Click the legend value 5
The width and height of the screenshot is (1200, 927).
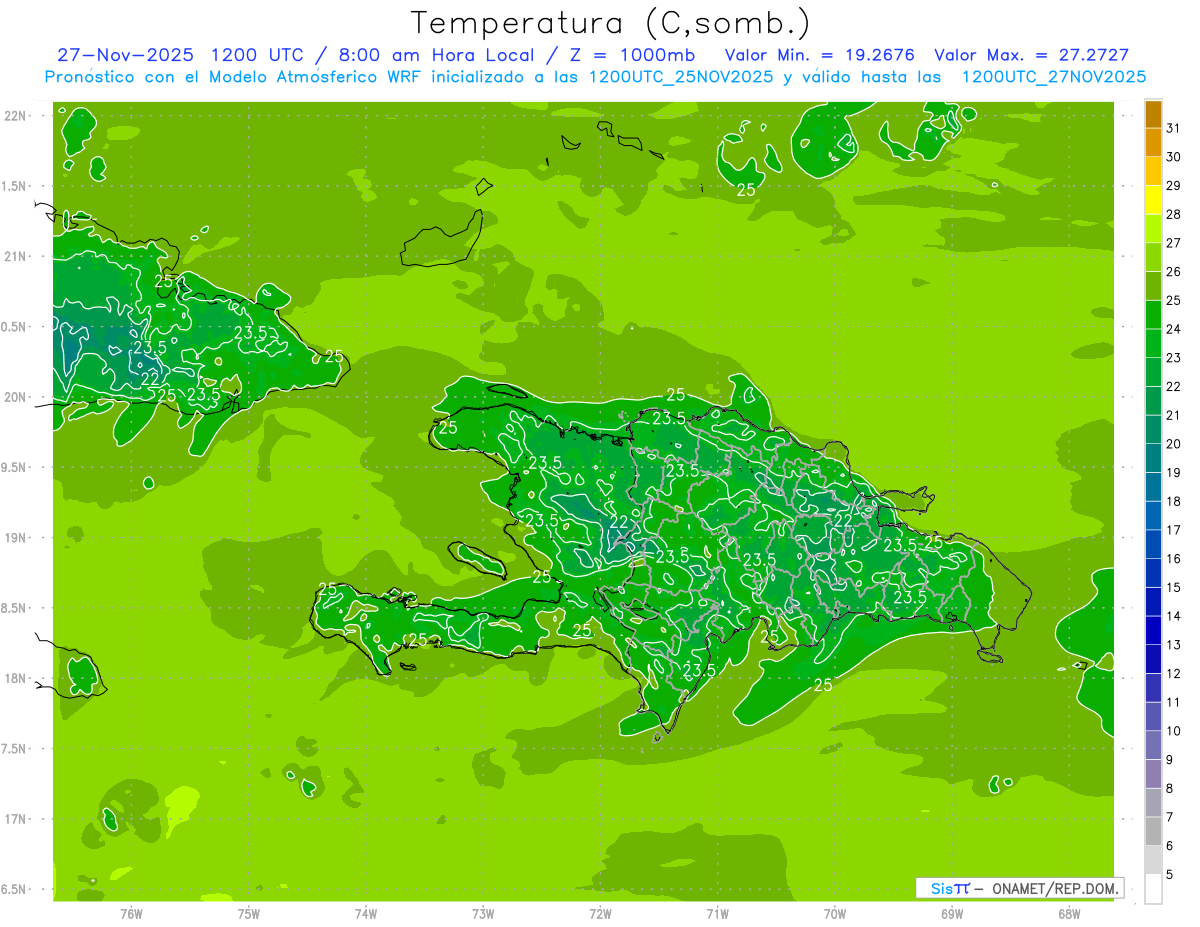[x=1171, y=875]
